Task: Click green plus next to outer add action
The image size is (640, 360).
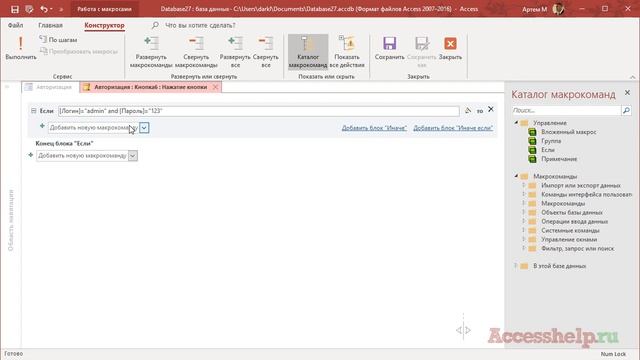Action: pyautogui.click(x=31, y=155)
